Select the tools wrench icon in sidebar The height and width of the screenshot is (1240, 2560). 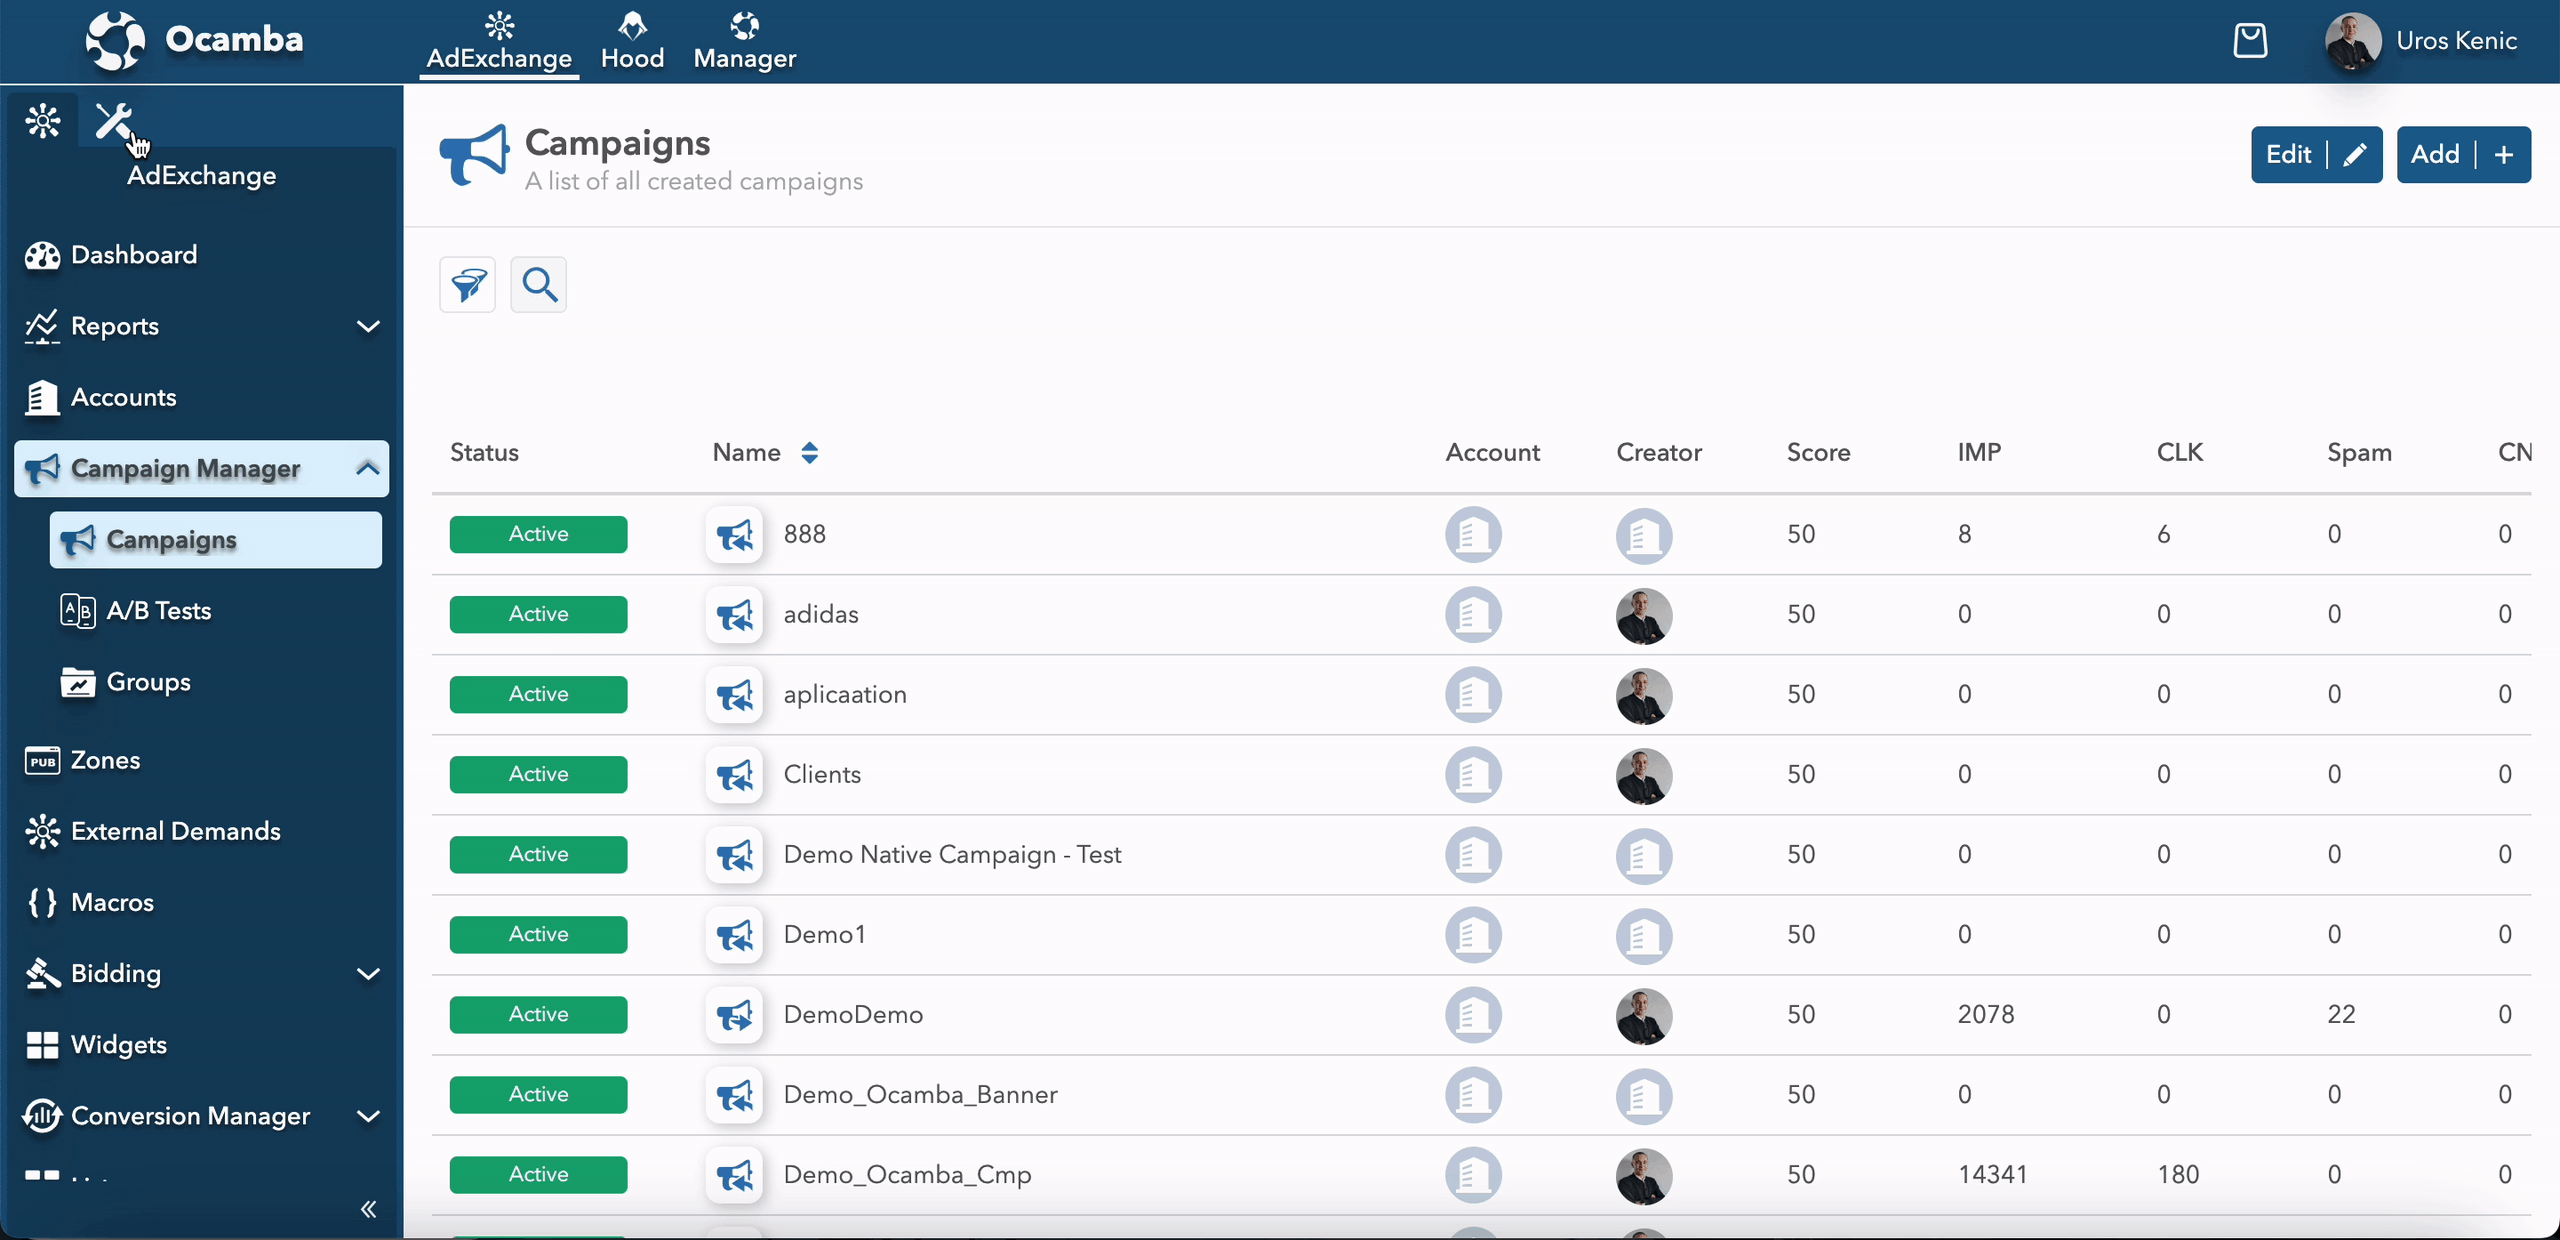114,121
